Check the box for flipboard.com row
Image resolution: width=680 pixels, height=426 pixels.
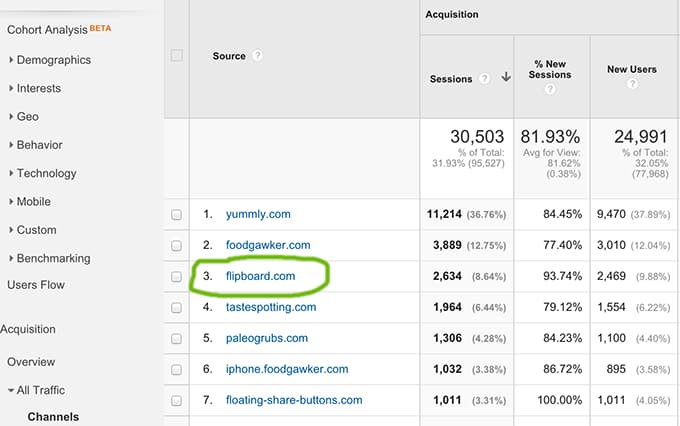[176, 277]
